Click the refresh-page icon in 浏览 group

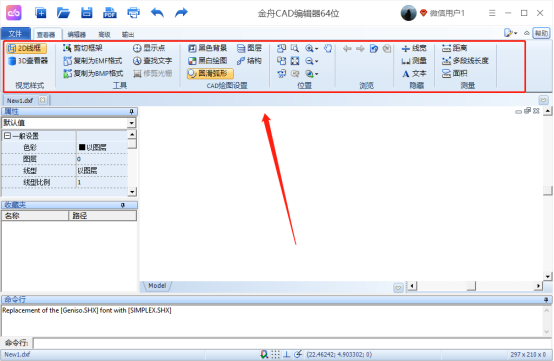coord(374,48)
